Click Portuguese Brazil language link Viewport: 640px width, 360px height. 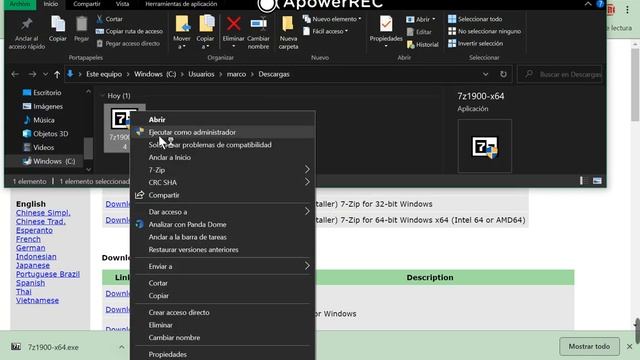click(48, 274)
